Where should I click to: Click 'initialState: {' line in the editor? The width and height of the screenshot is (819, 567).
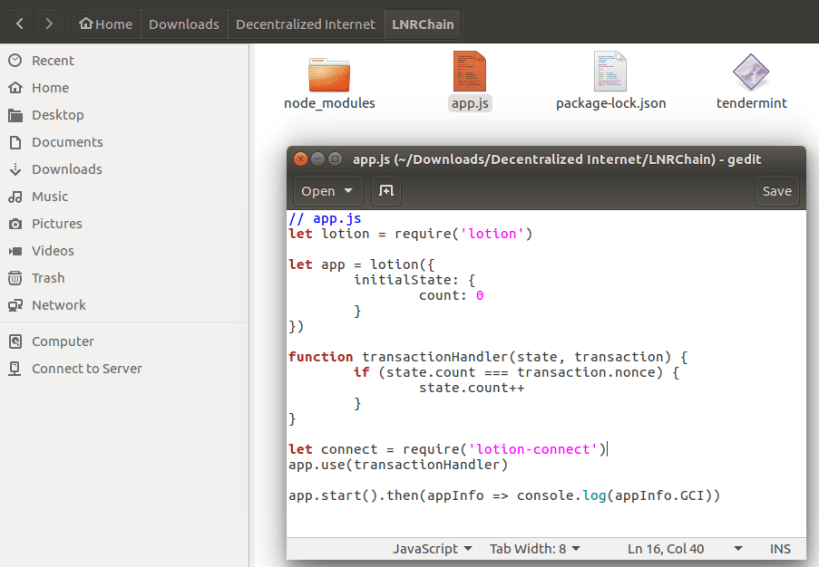[x=415, y=280]
